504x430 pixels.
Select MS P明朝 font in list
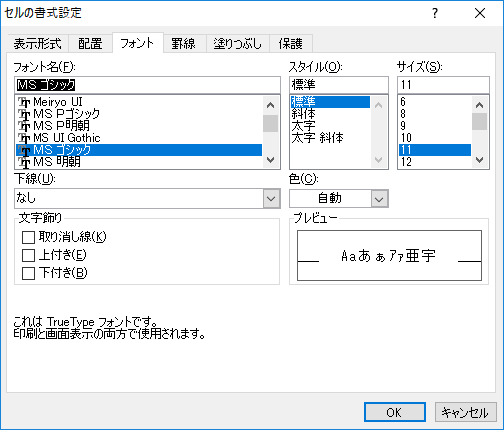(139, 126)
